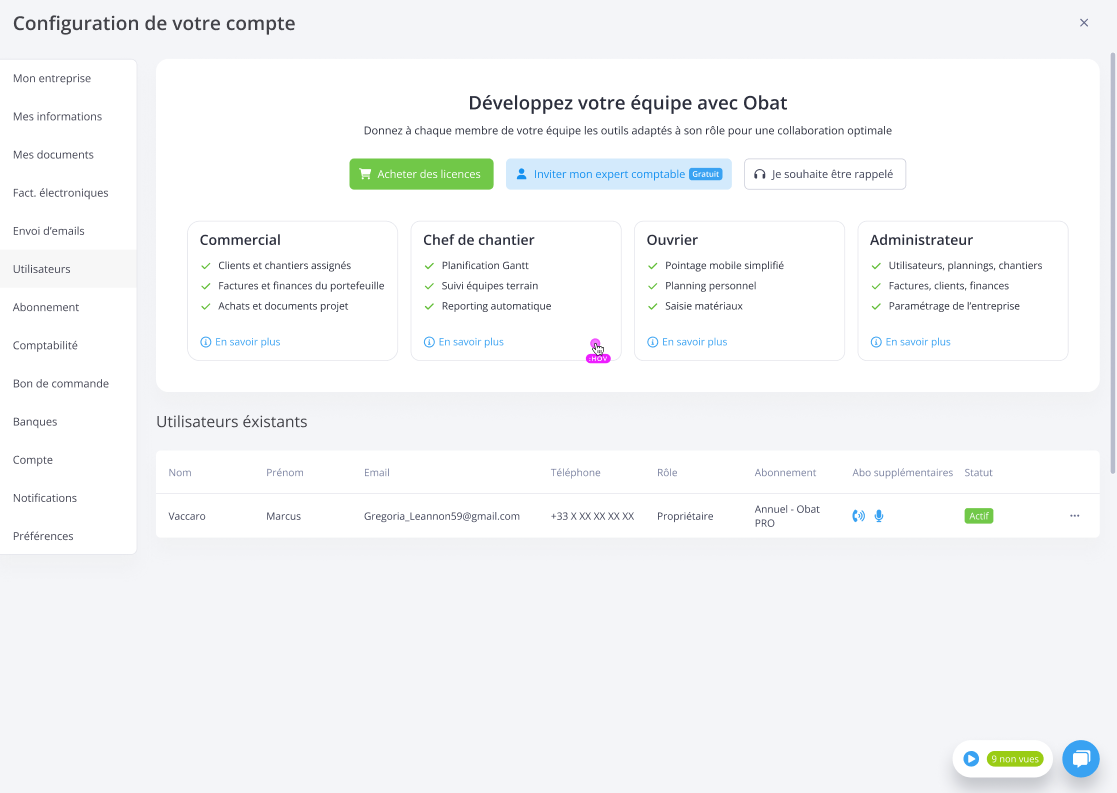Open En savoir plus under Commercial
Image resolution: width=1117 pixels, height=793 pixels.
tap(247, 342)
